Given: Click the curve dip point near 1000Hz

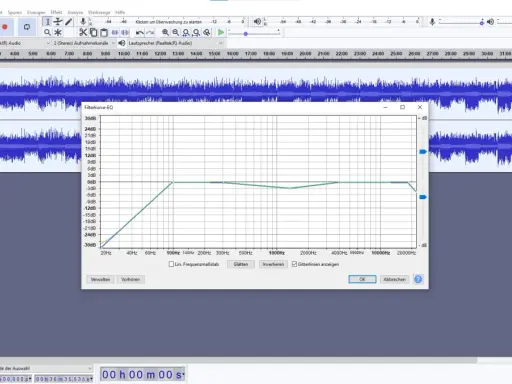Looking at the screenshot, I should click(x=290, y=188).
